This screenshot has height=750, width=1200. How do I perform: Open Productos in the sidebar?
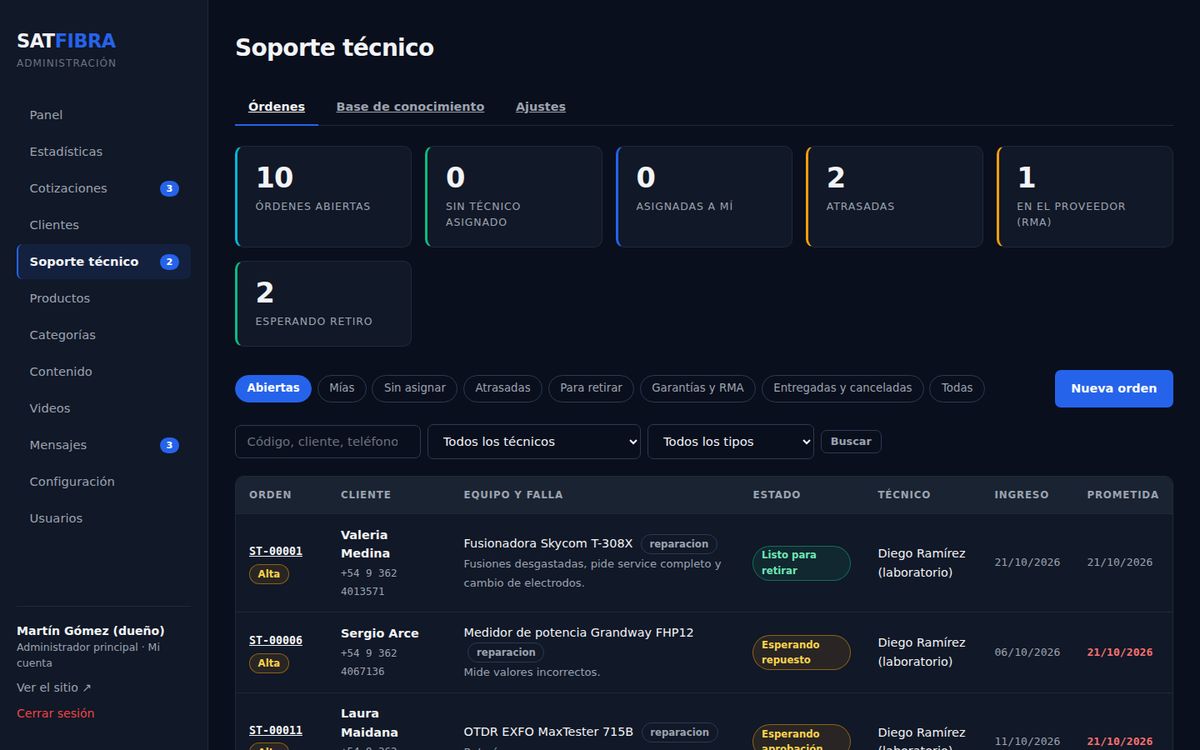[103, 298]
